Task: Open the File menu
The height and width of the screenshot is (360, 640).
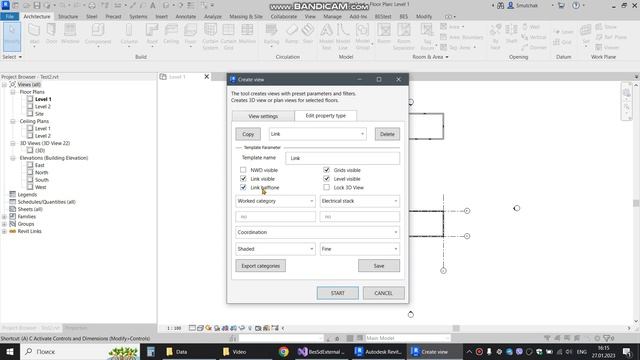Action: click(x=9, y=16)
